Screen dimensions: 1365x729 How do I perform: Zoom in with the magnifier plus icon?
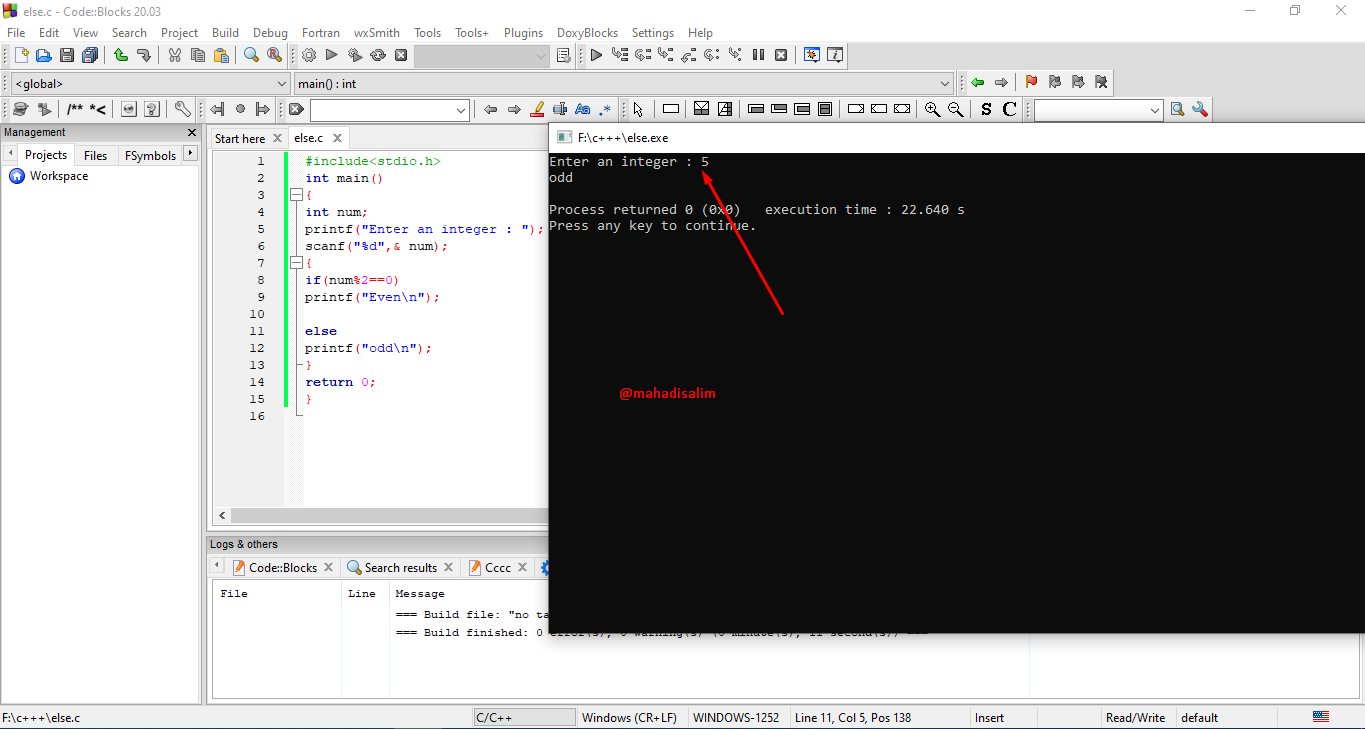pyautogui.click(x=932, y=110)
